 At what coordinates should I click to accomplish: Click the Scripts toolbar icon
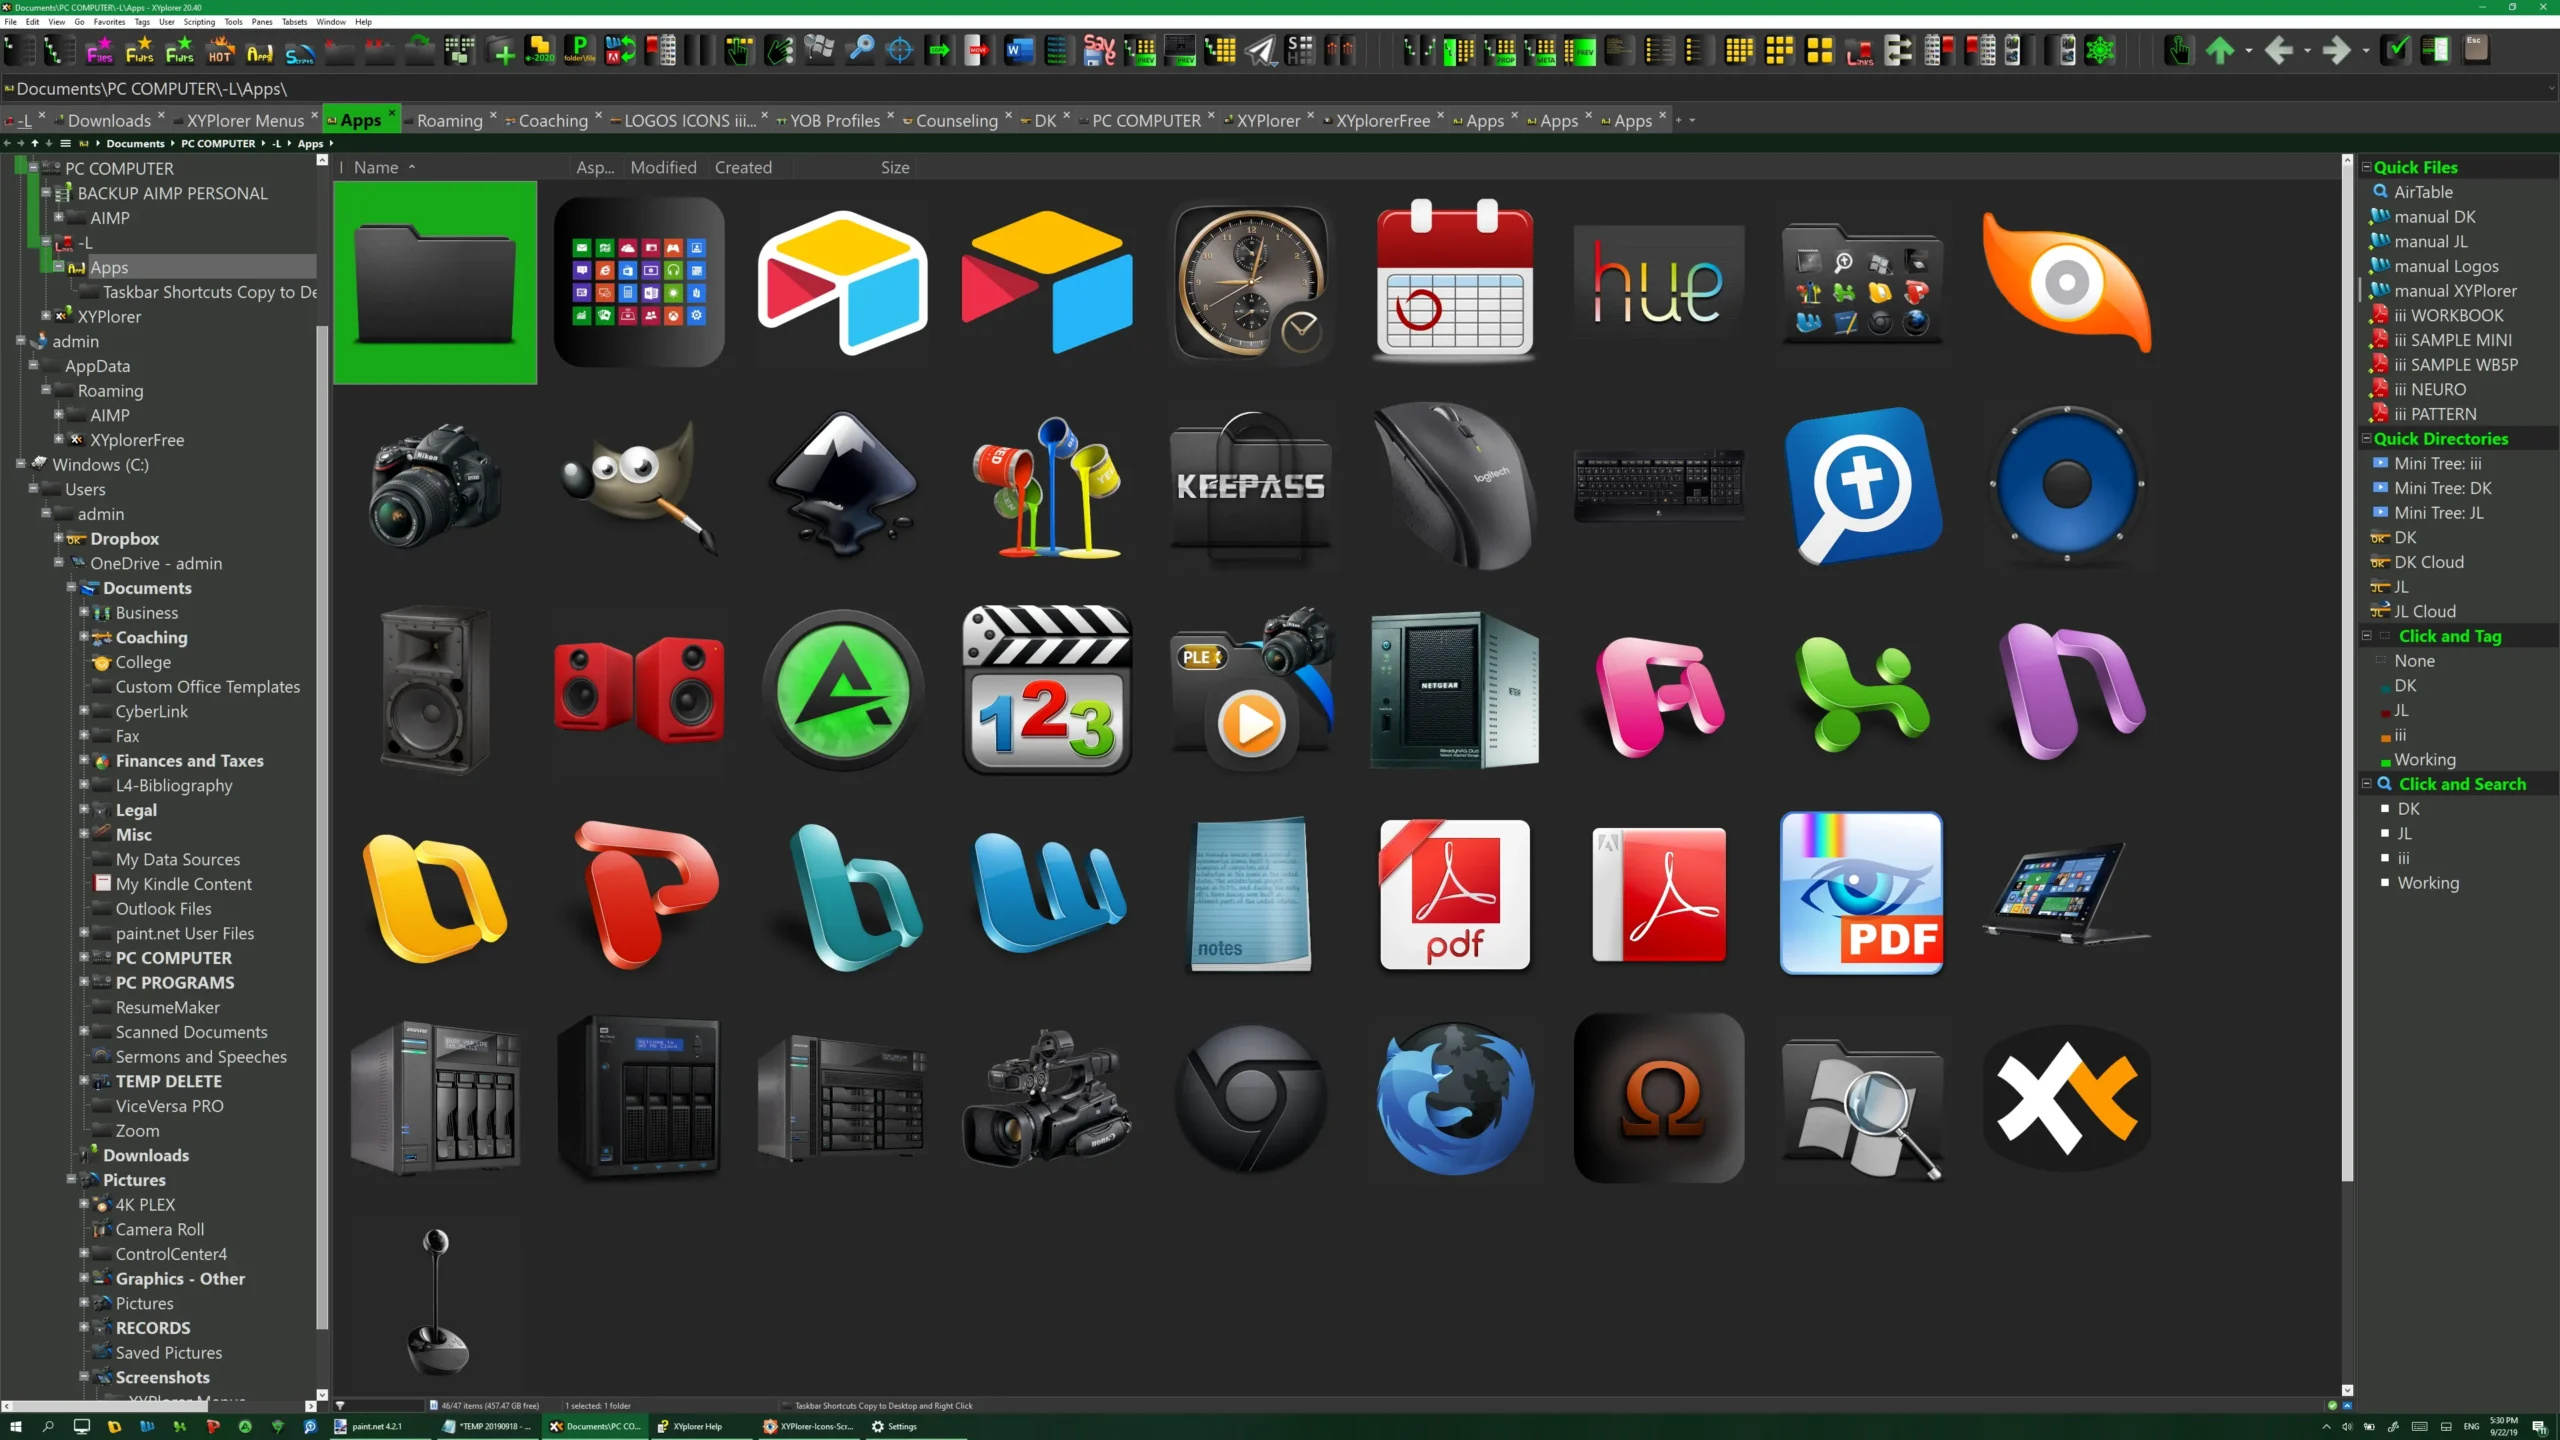click(x=299, y=50)
